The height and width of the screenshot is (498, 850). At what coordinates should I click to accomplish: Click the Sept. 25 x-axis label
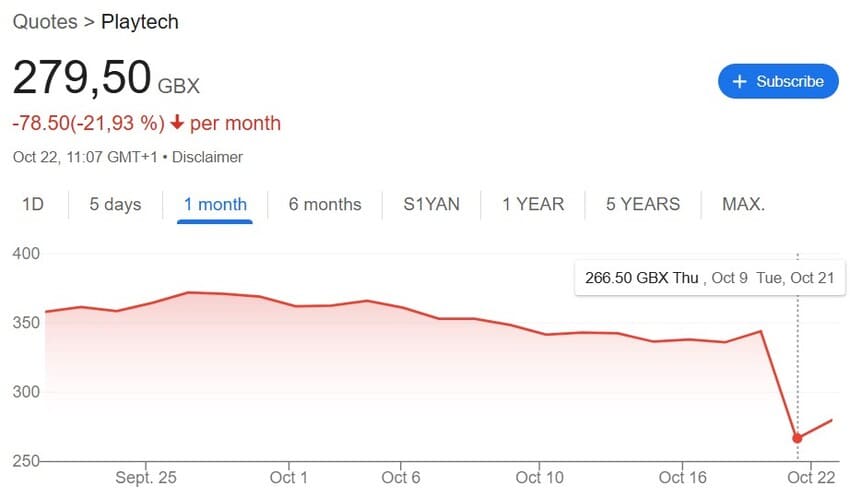click(x=146, y=475)
